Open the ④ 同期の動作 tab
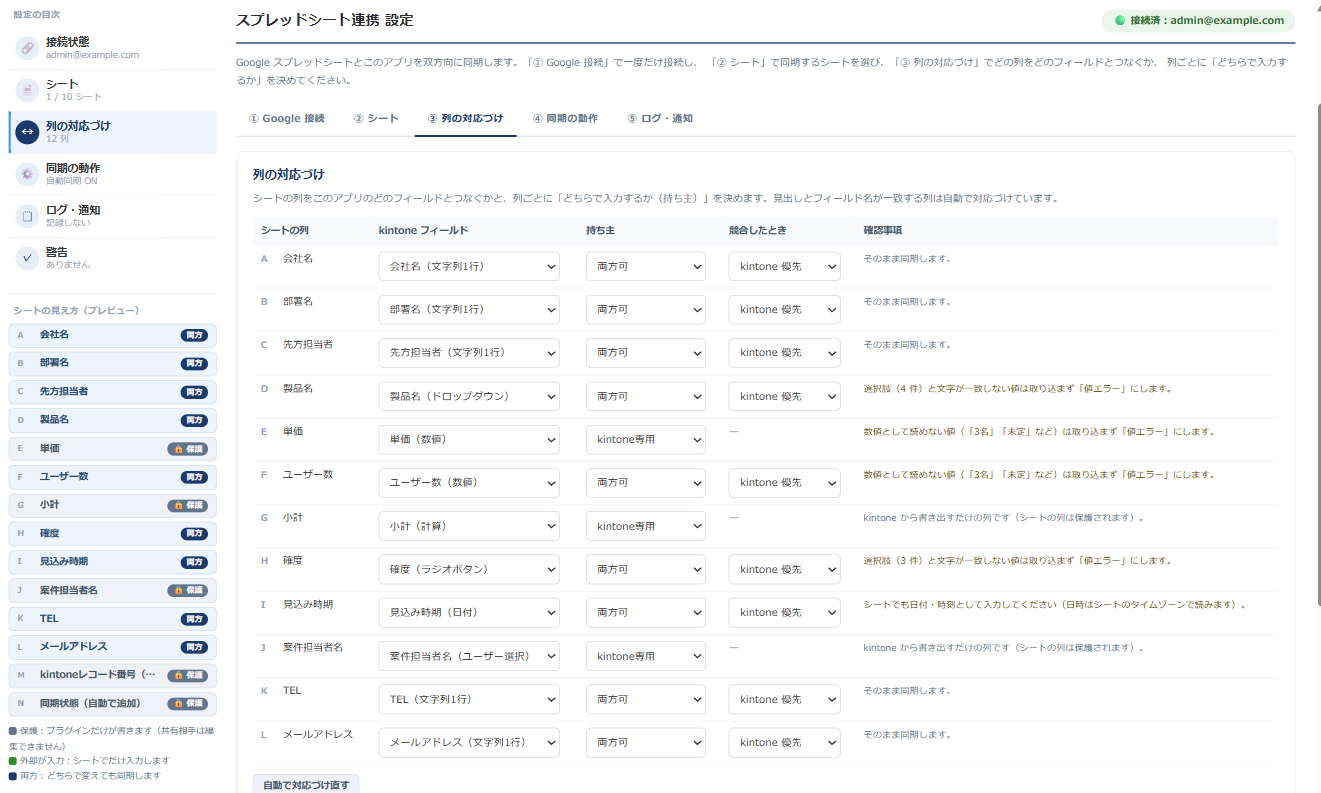The height and width of the screenshot is (793, 1321). click(x=565, y=118)
